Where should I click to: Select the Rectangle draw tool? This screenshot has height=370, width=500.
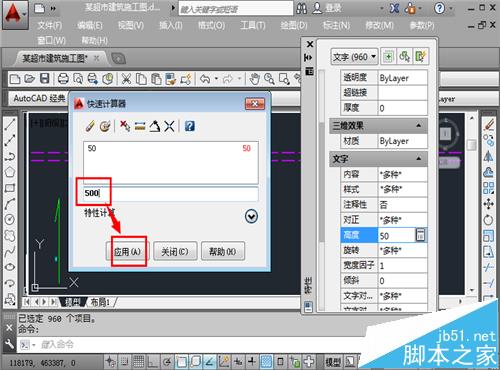10,188
